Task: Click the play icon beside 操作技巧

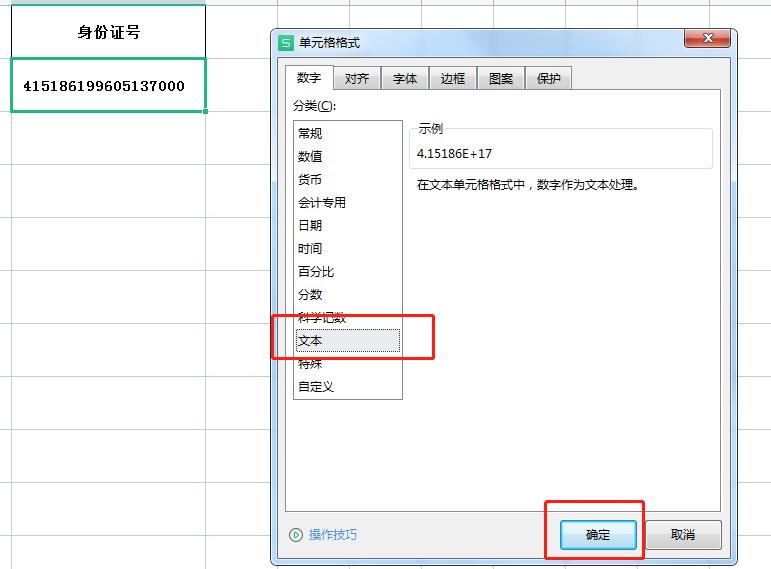Action: tap(296, 535)
